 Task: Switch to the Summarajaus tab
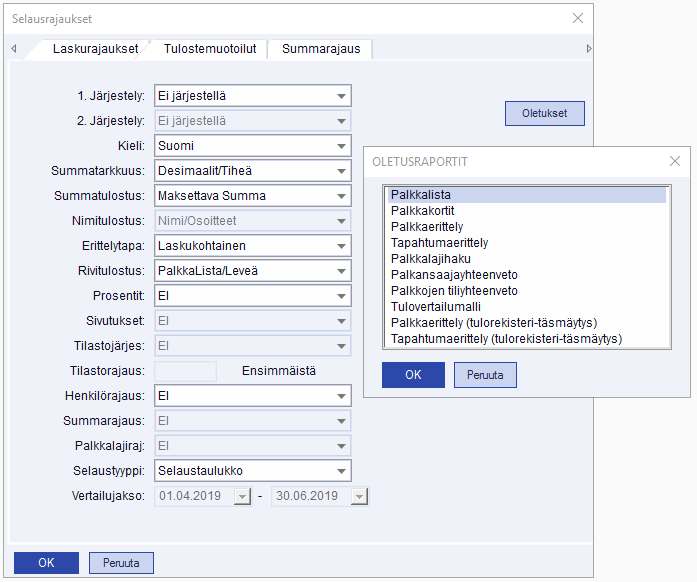point(319,48)
